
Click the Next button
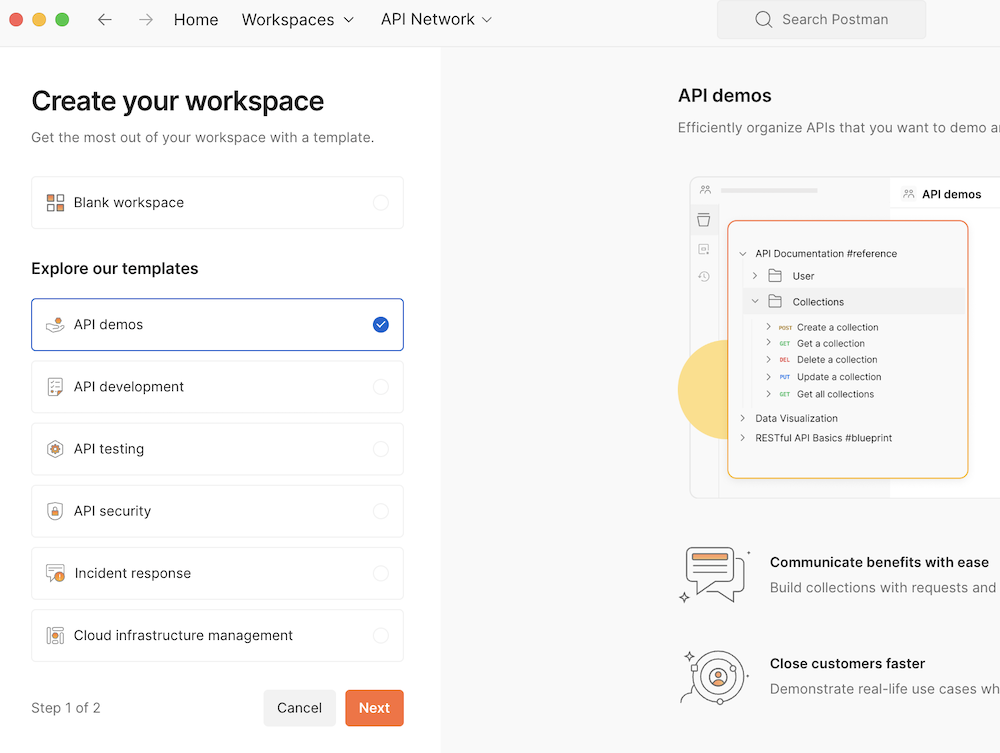[374, 707]
